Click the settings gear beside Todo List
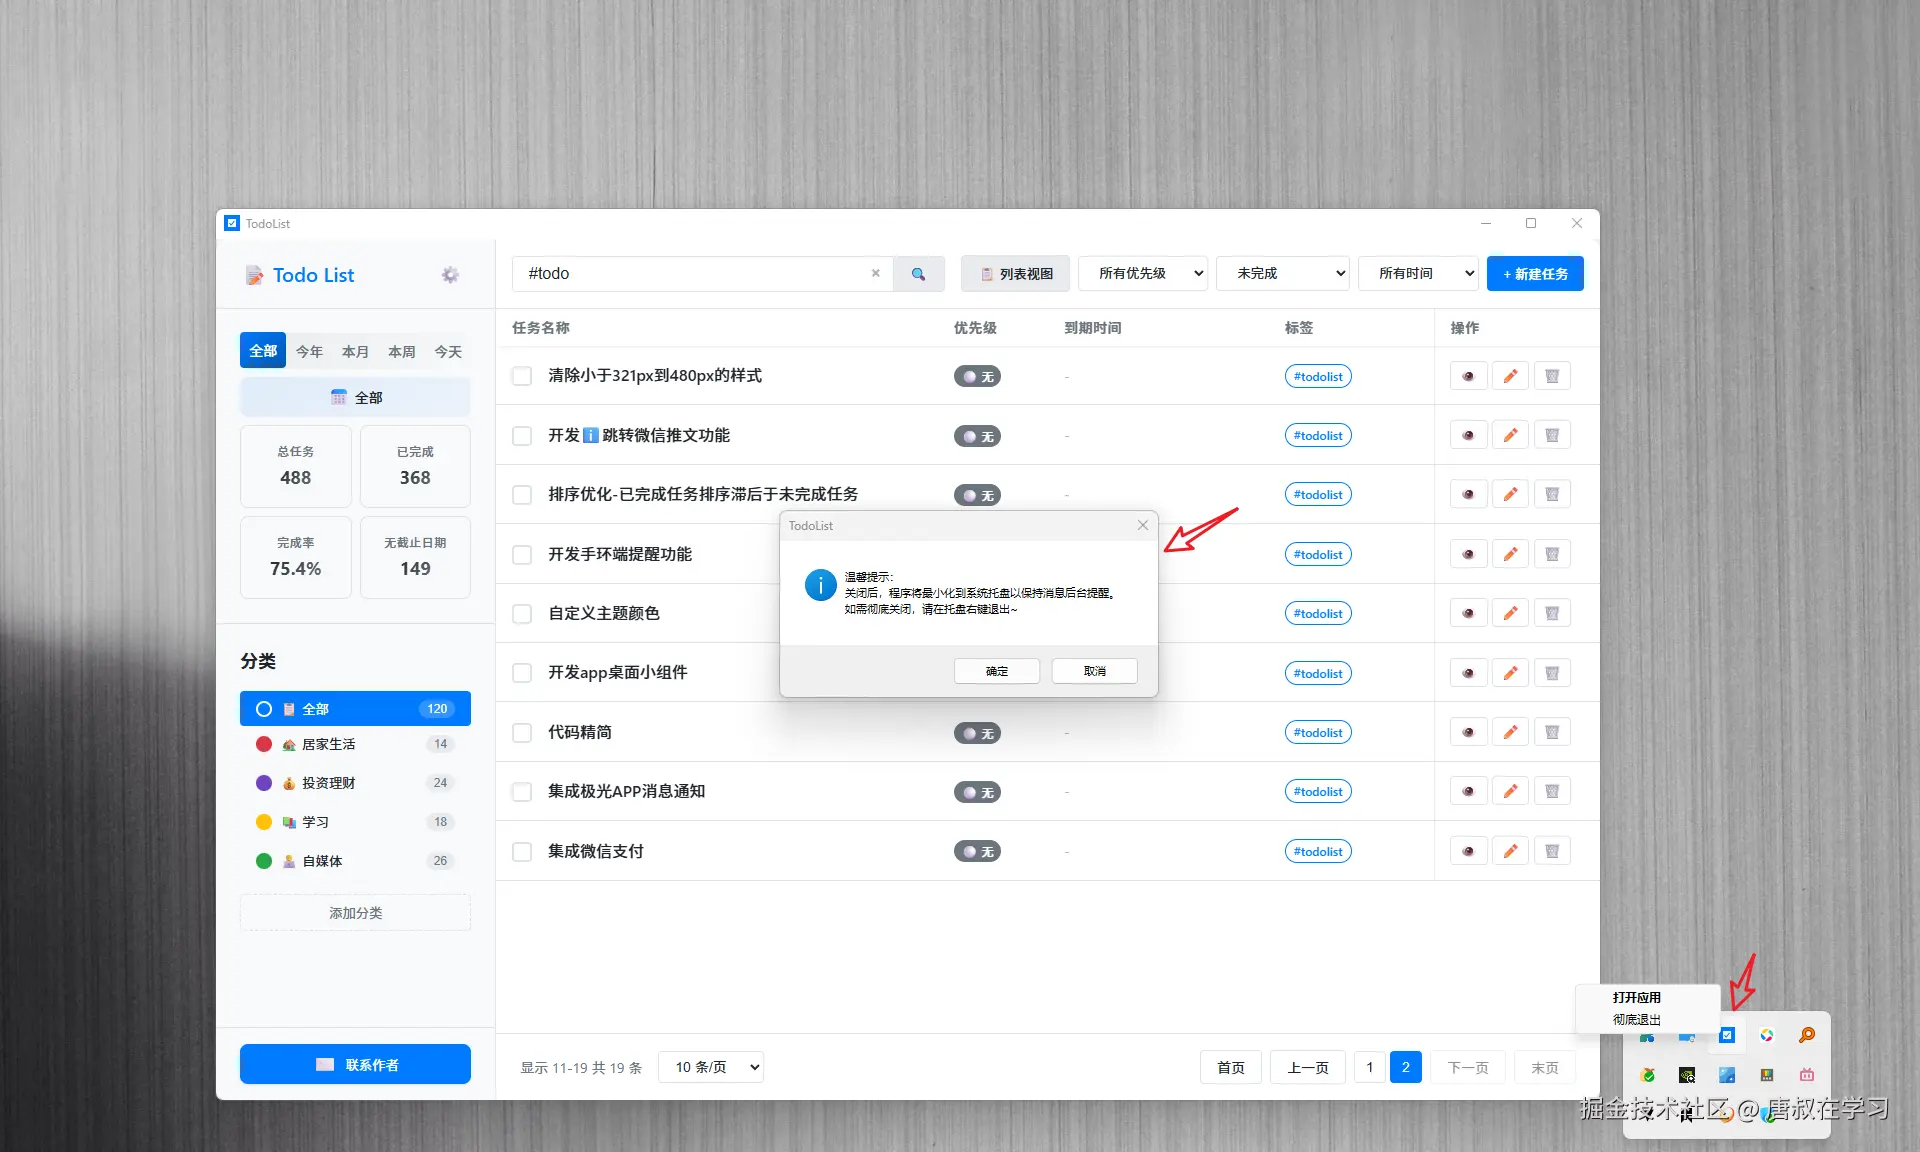The width and height of the screenshot is (1920, 1152). (x=450, y=275)
